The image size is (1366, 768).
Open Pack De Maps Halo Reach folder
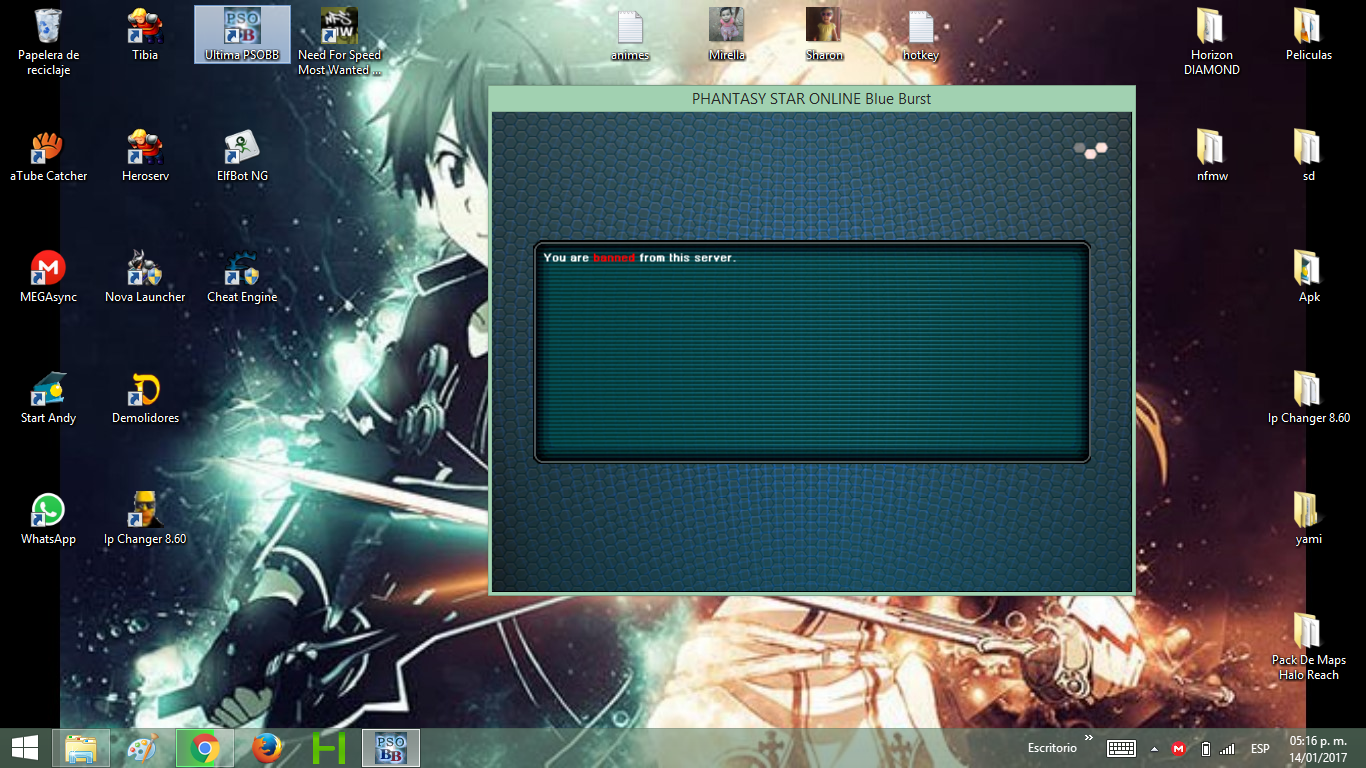click(x=1308, y=647)
